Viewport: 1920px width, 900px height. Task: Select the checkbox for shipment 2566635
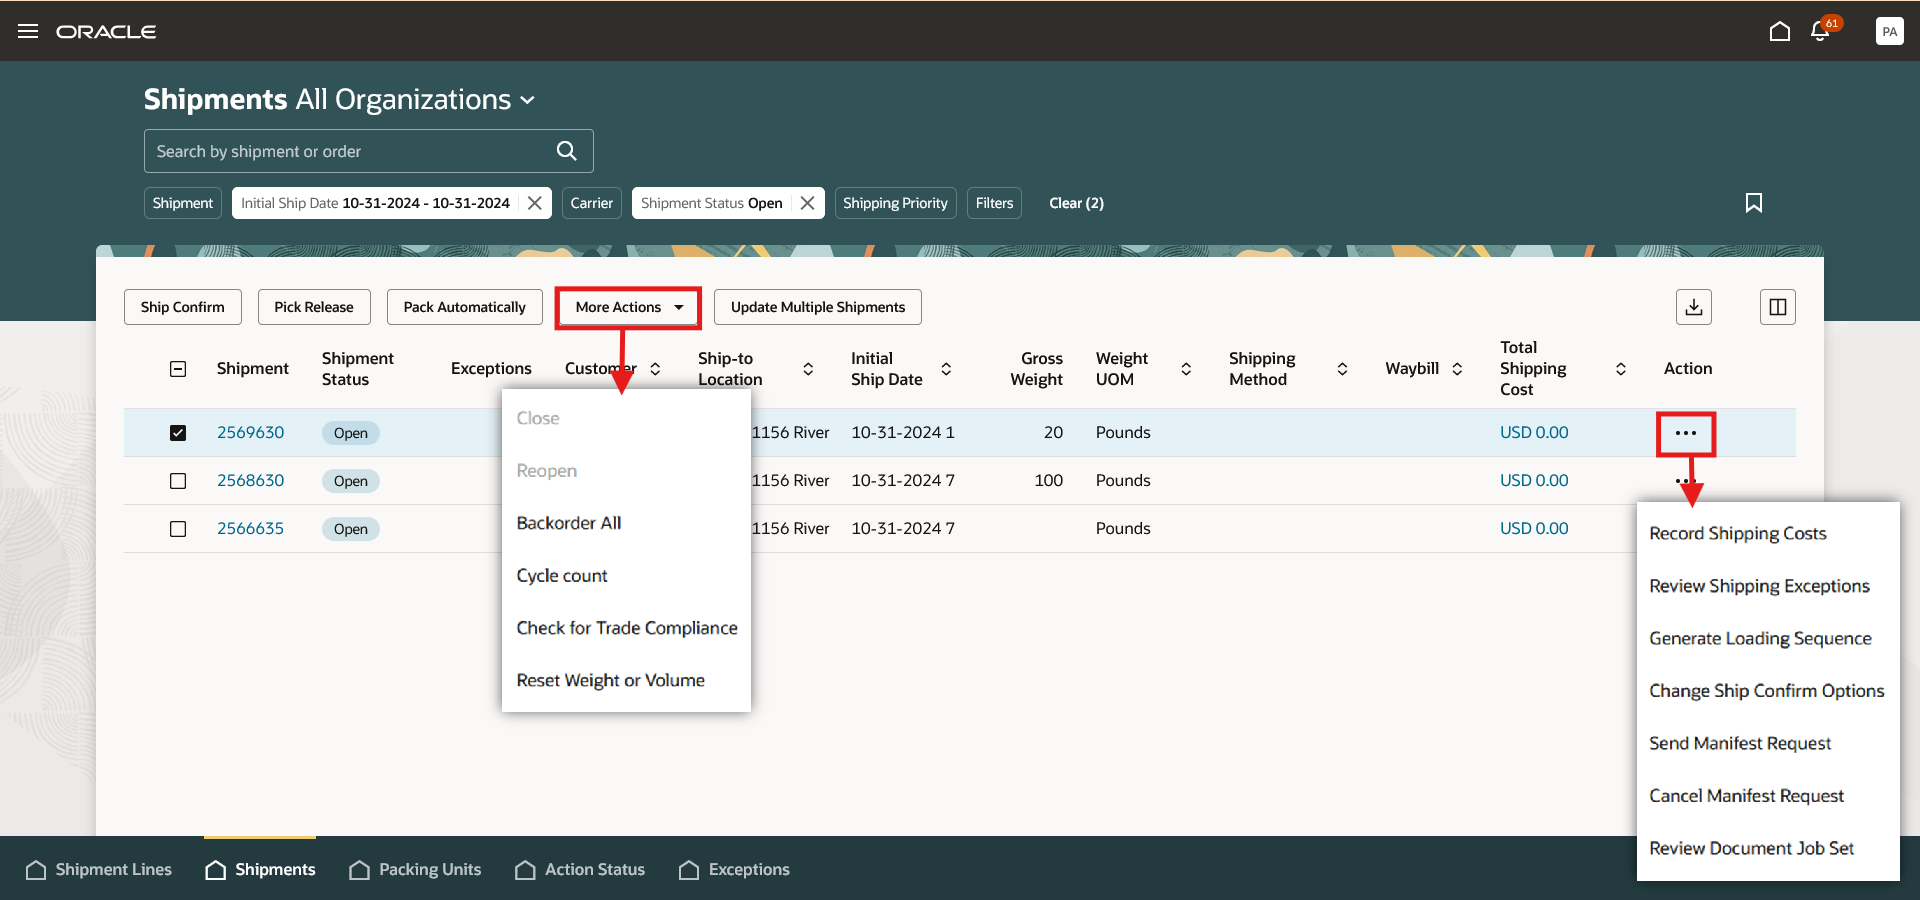[x=178, y=529]
